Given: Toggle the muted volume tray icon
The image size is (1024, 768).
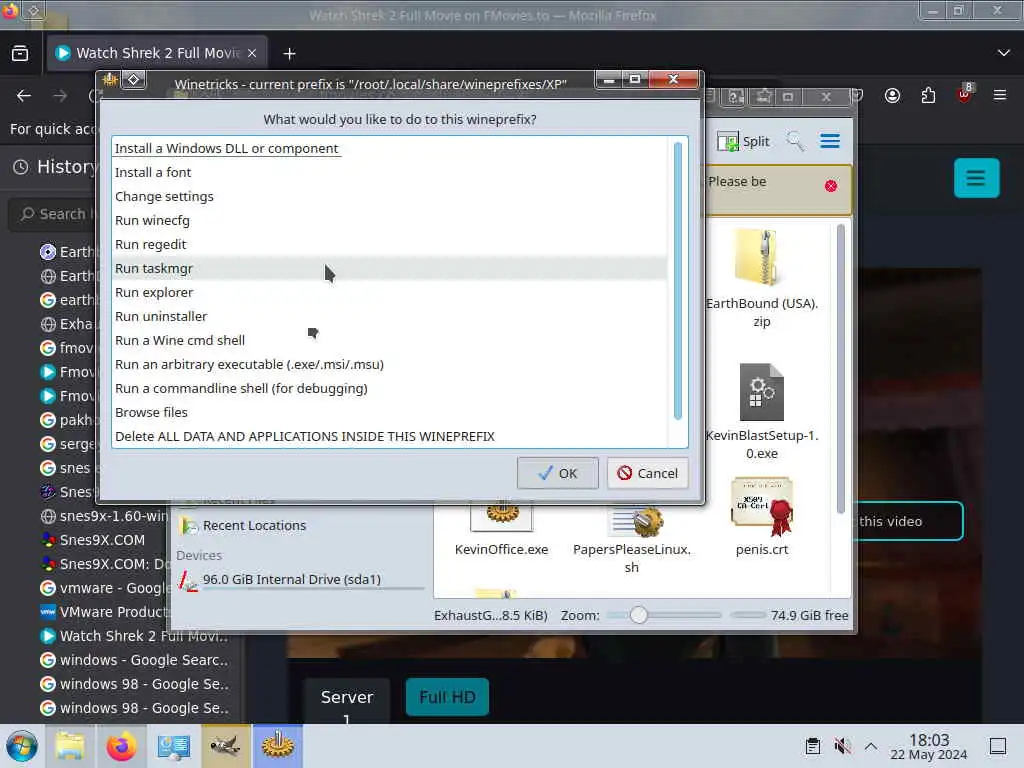Looking at the screenshot, I should [842, 746].
